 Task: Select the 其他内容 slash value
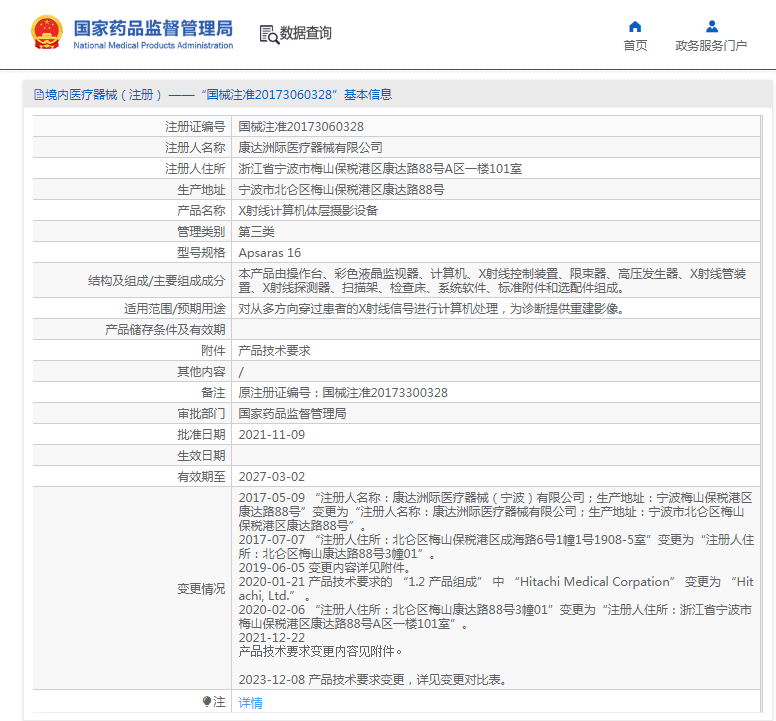click(241, 372)
